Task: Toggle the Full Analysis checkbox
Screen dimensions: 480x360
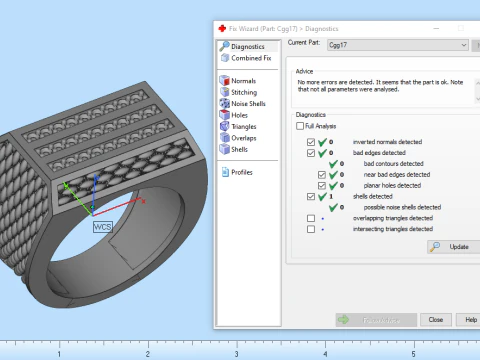Action: tap(300, 126)
